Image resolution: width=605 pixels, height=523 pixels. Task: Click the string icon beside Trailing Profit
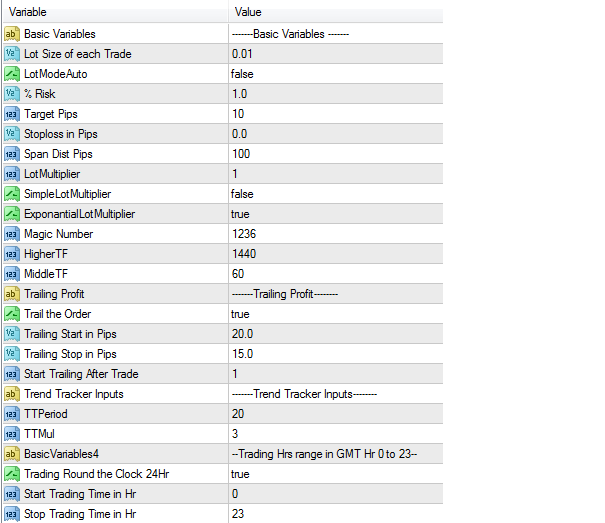[x=11, y=294]
